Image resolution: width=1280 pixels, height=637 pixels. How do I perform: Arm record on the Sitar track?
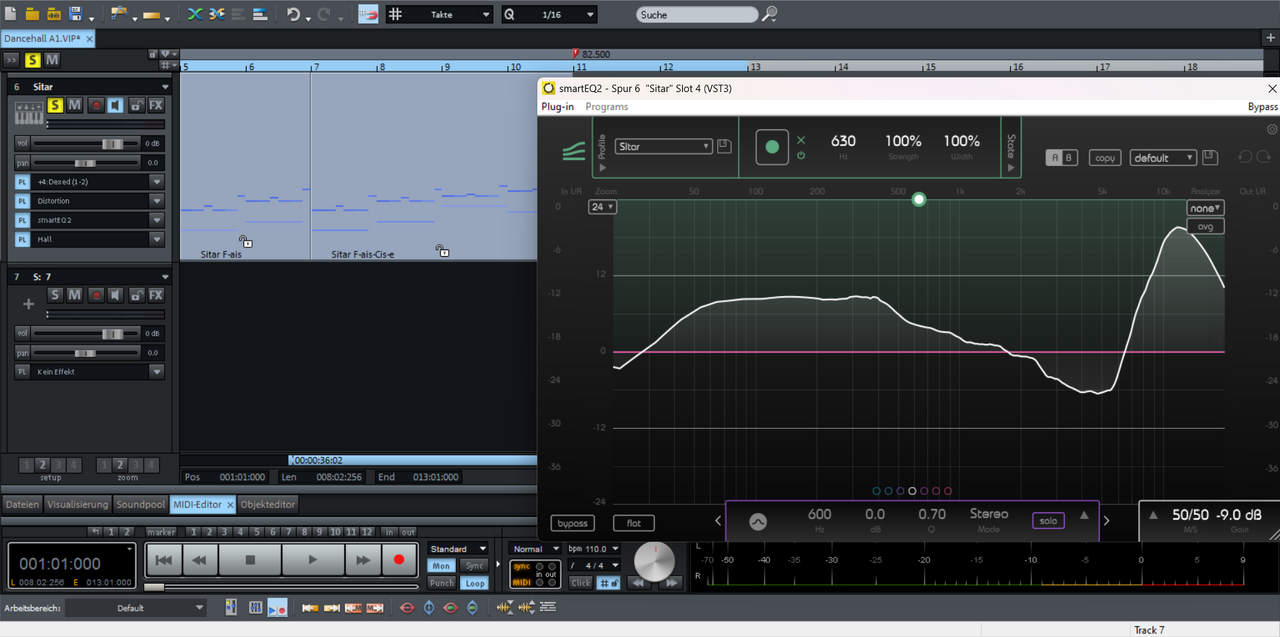pos(96,105)
